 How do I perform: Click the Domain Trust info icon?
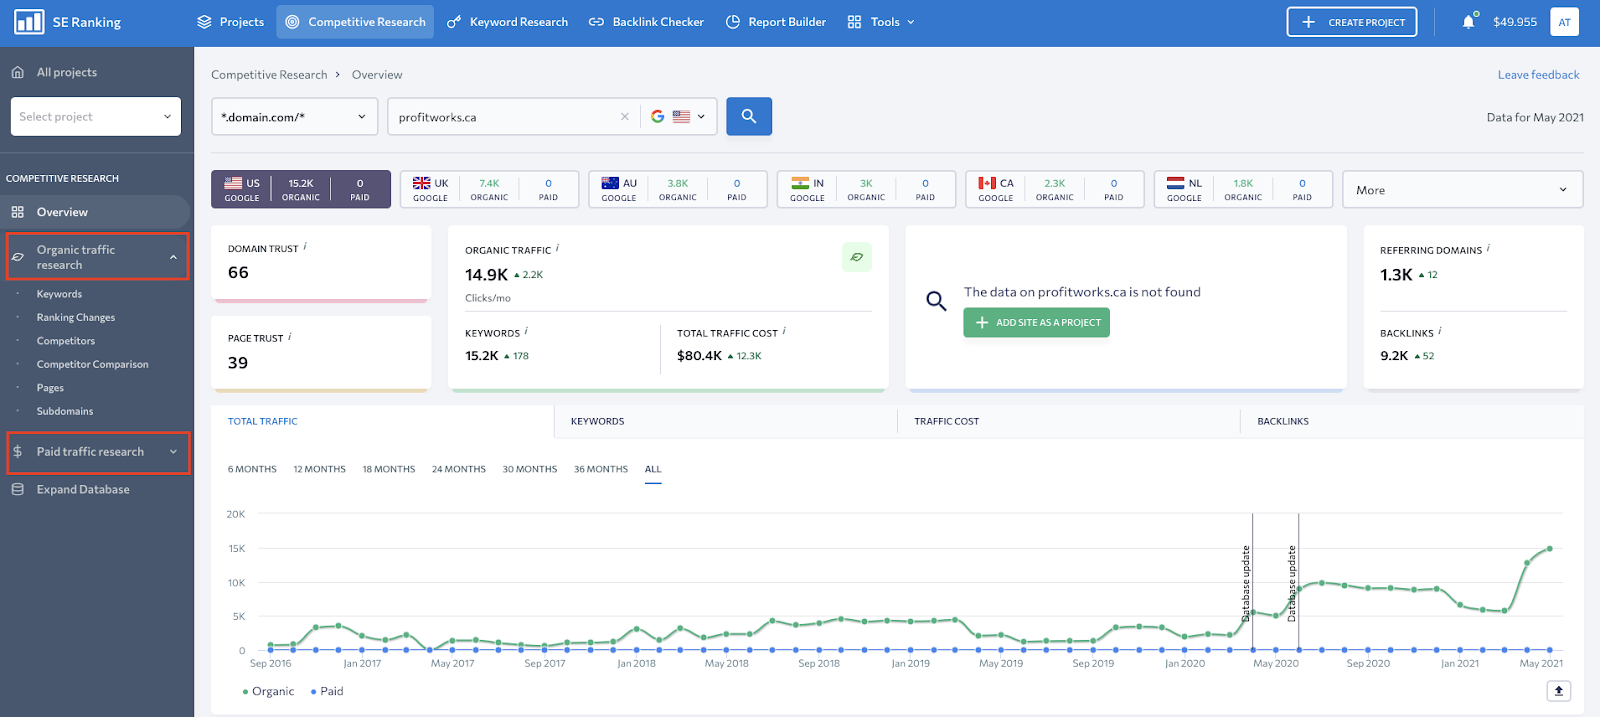[x=305, y=247]
